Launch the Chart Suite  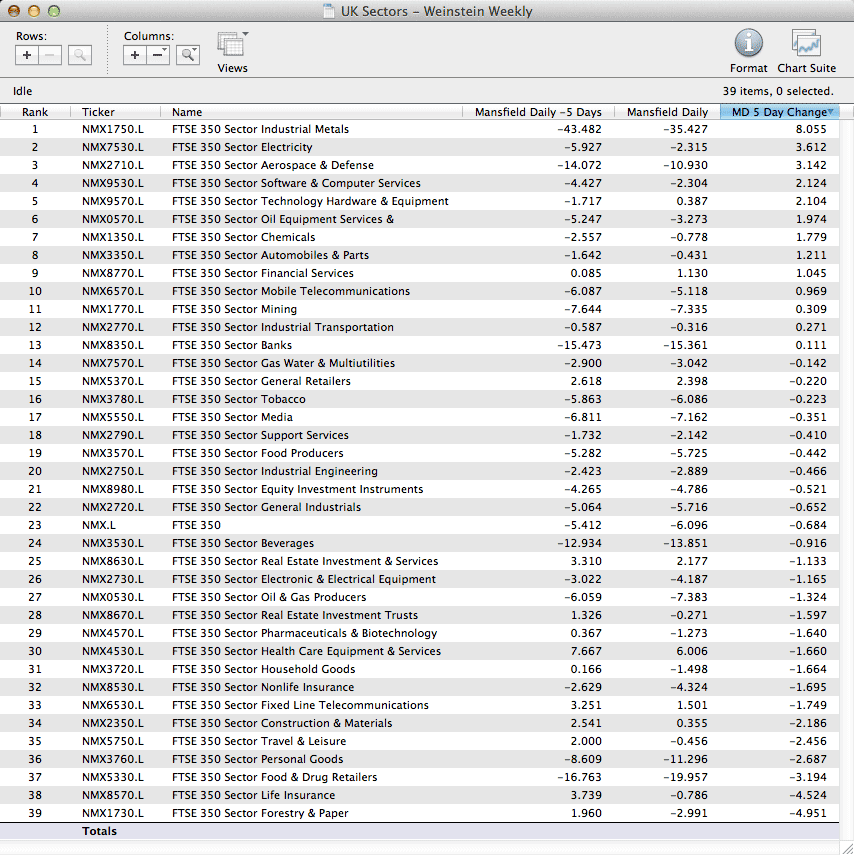[806, 44]
